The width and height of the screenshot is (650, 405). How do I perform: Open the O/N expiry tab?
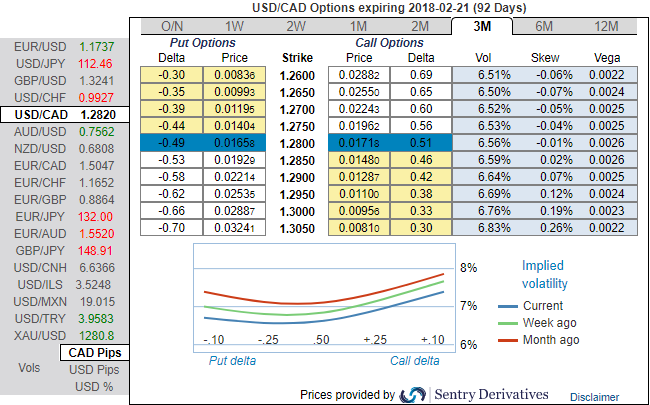tap(172, 25)
